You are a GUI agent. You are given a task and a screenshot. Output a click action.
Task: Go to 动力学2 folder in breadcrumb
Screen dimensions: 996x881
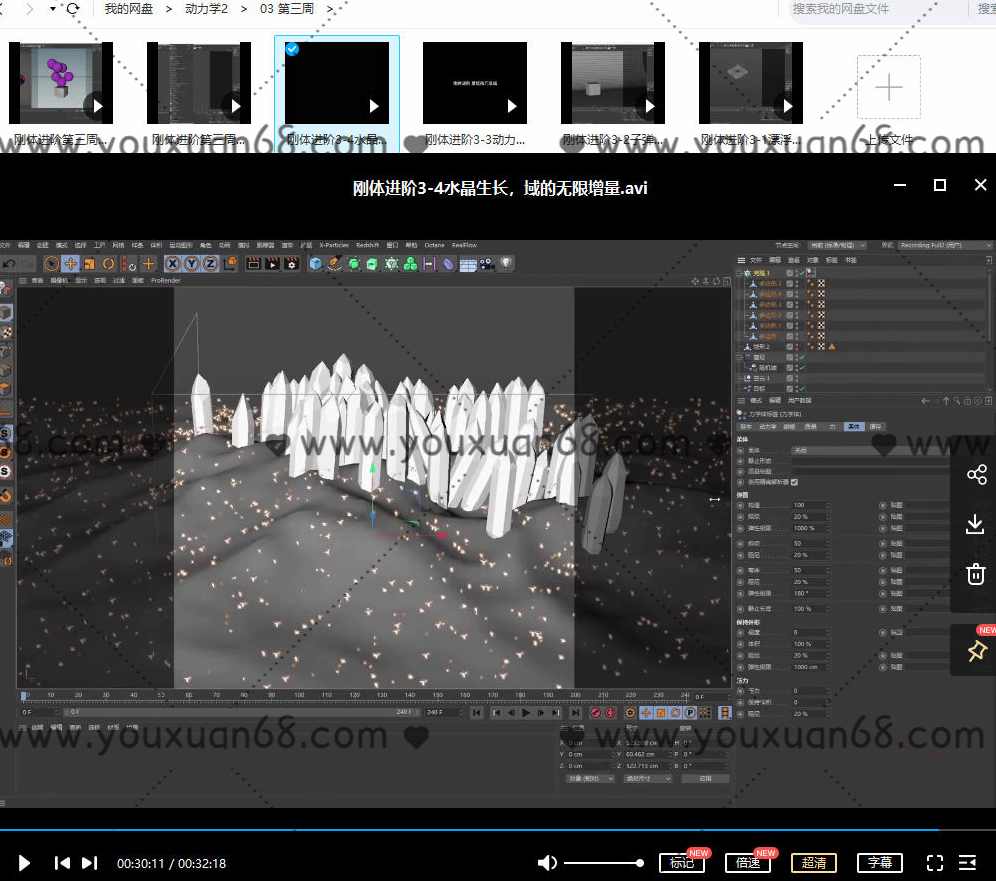(206, 9)
